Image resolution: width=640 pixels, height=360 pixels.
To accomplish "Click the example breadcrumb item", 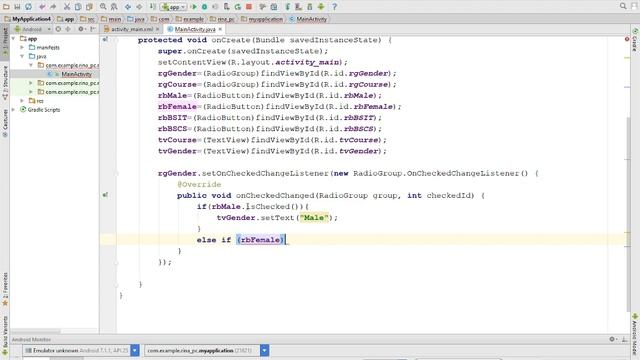I will pos(190,19).
